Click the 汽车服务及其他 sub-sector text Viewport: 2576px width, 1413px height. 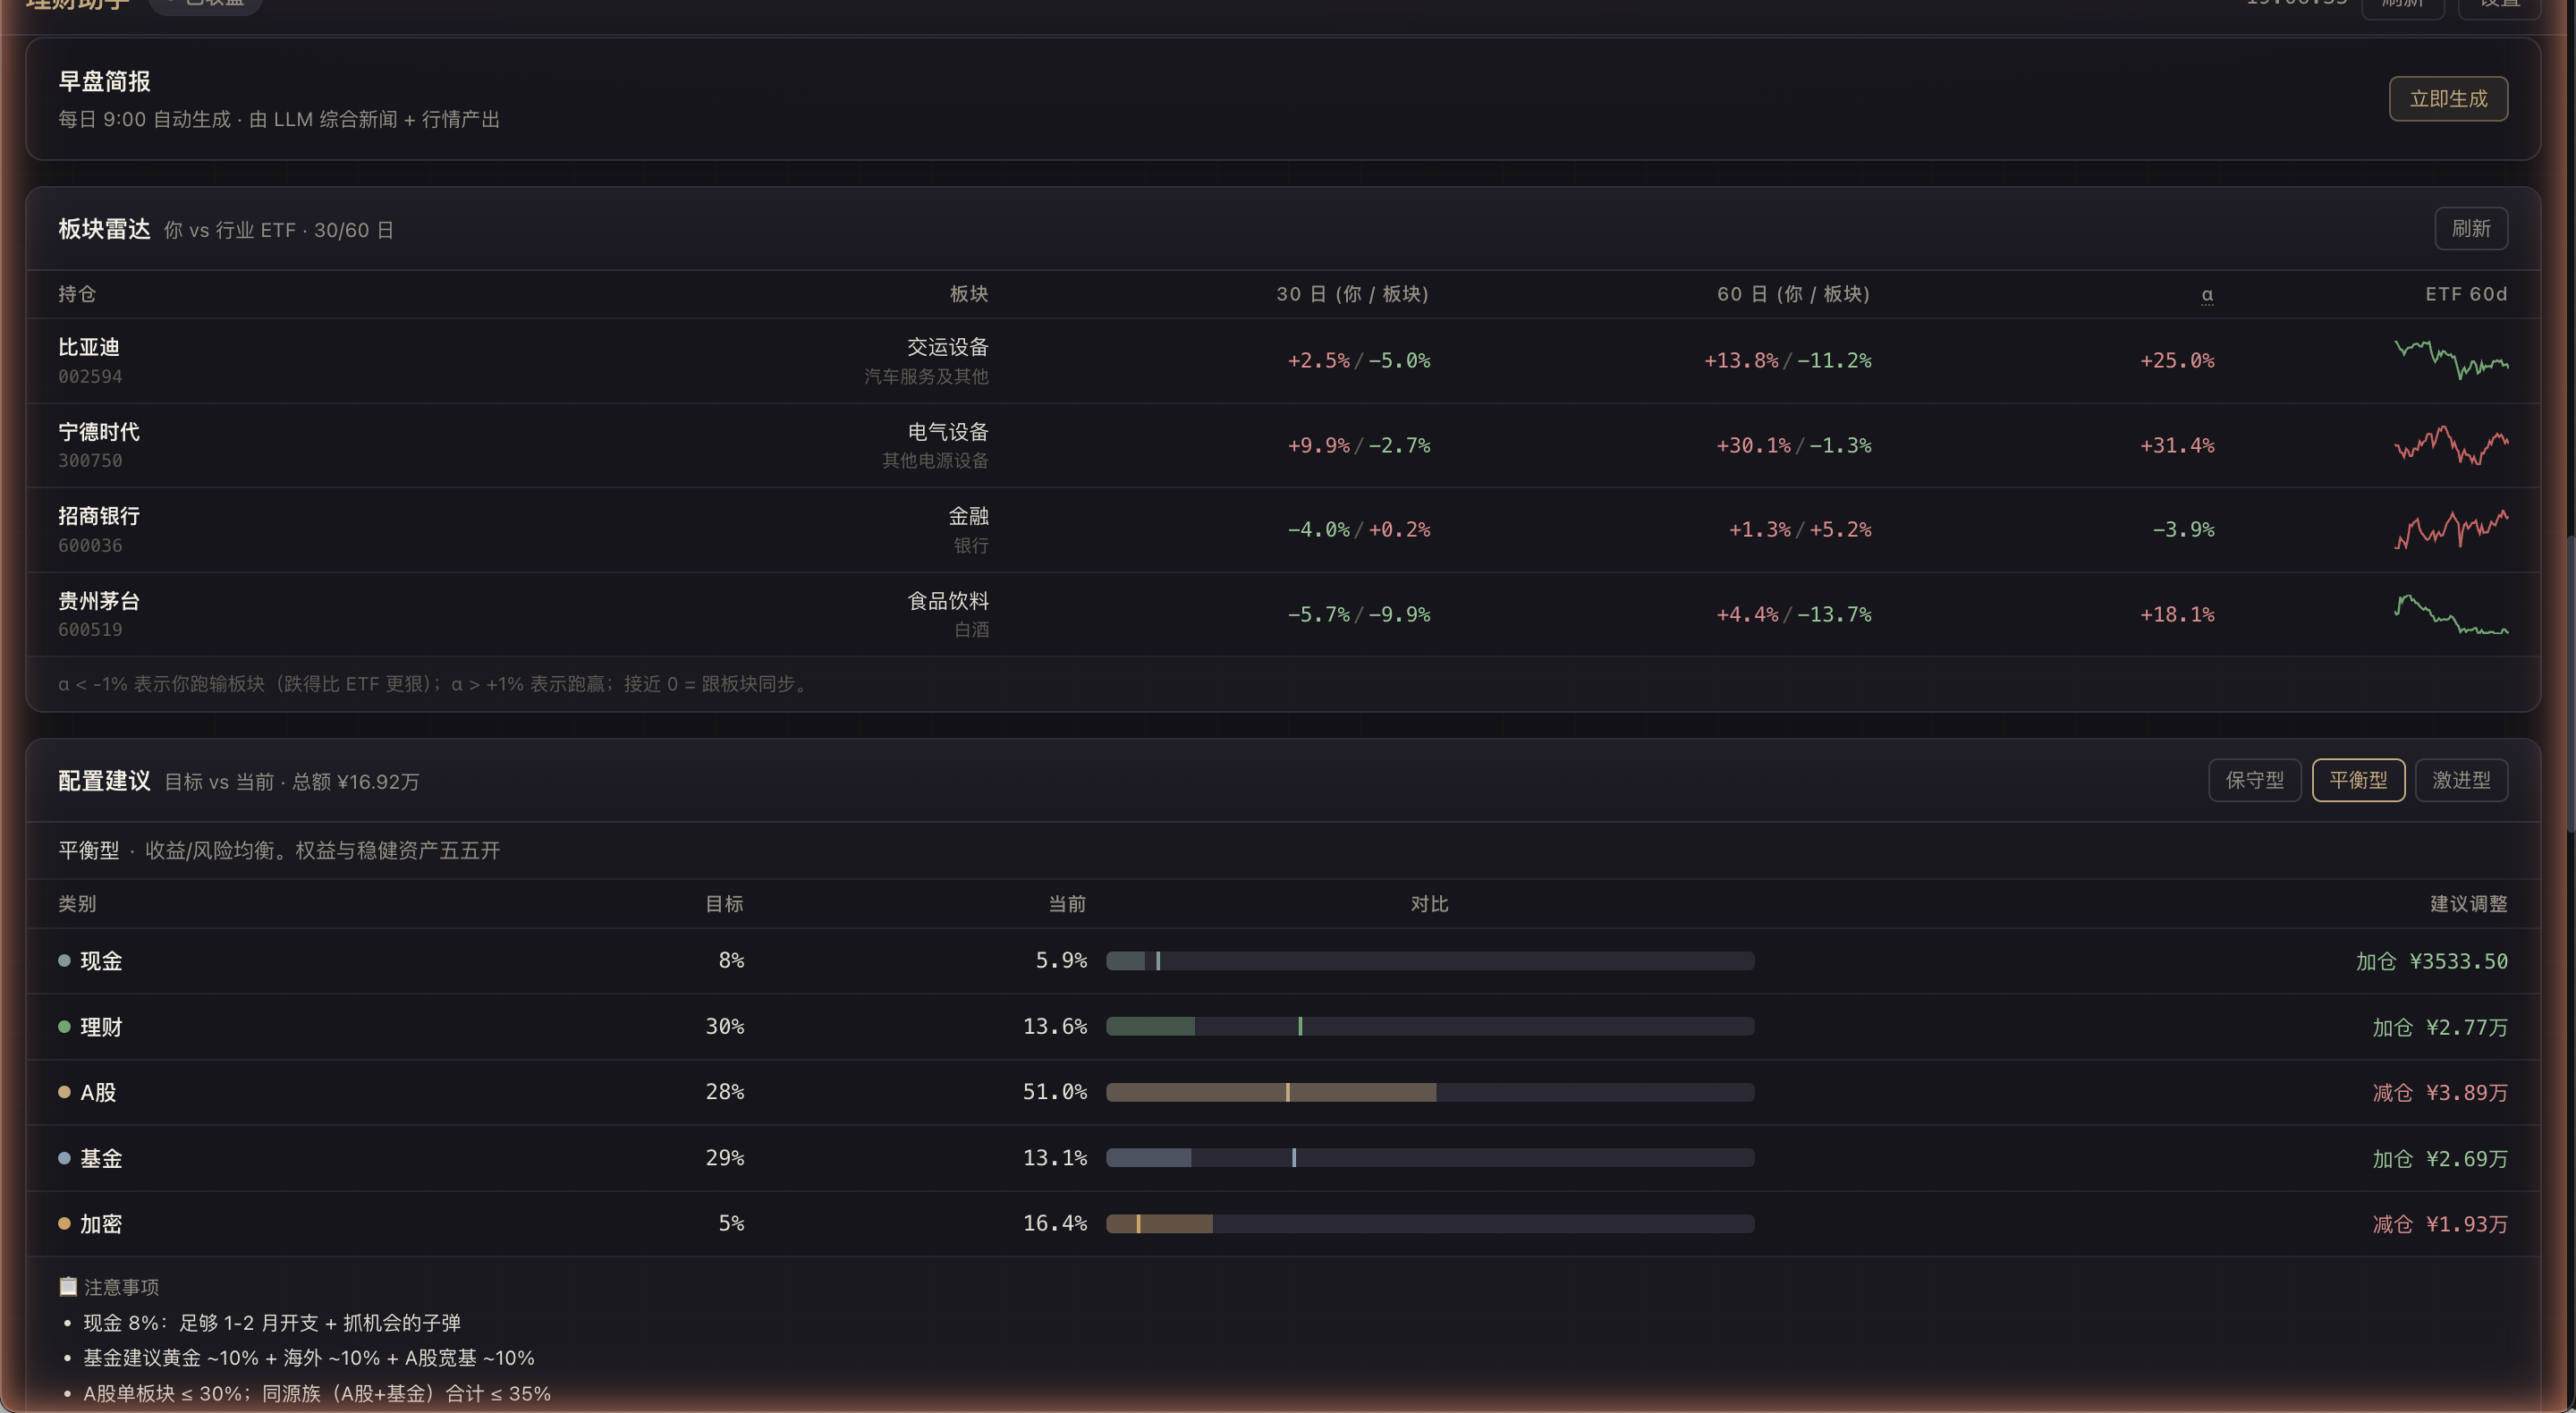(x=926, y=377)
